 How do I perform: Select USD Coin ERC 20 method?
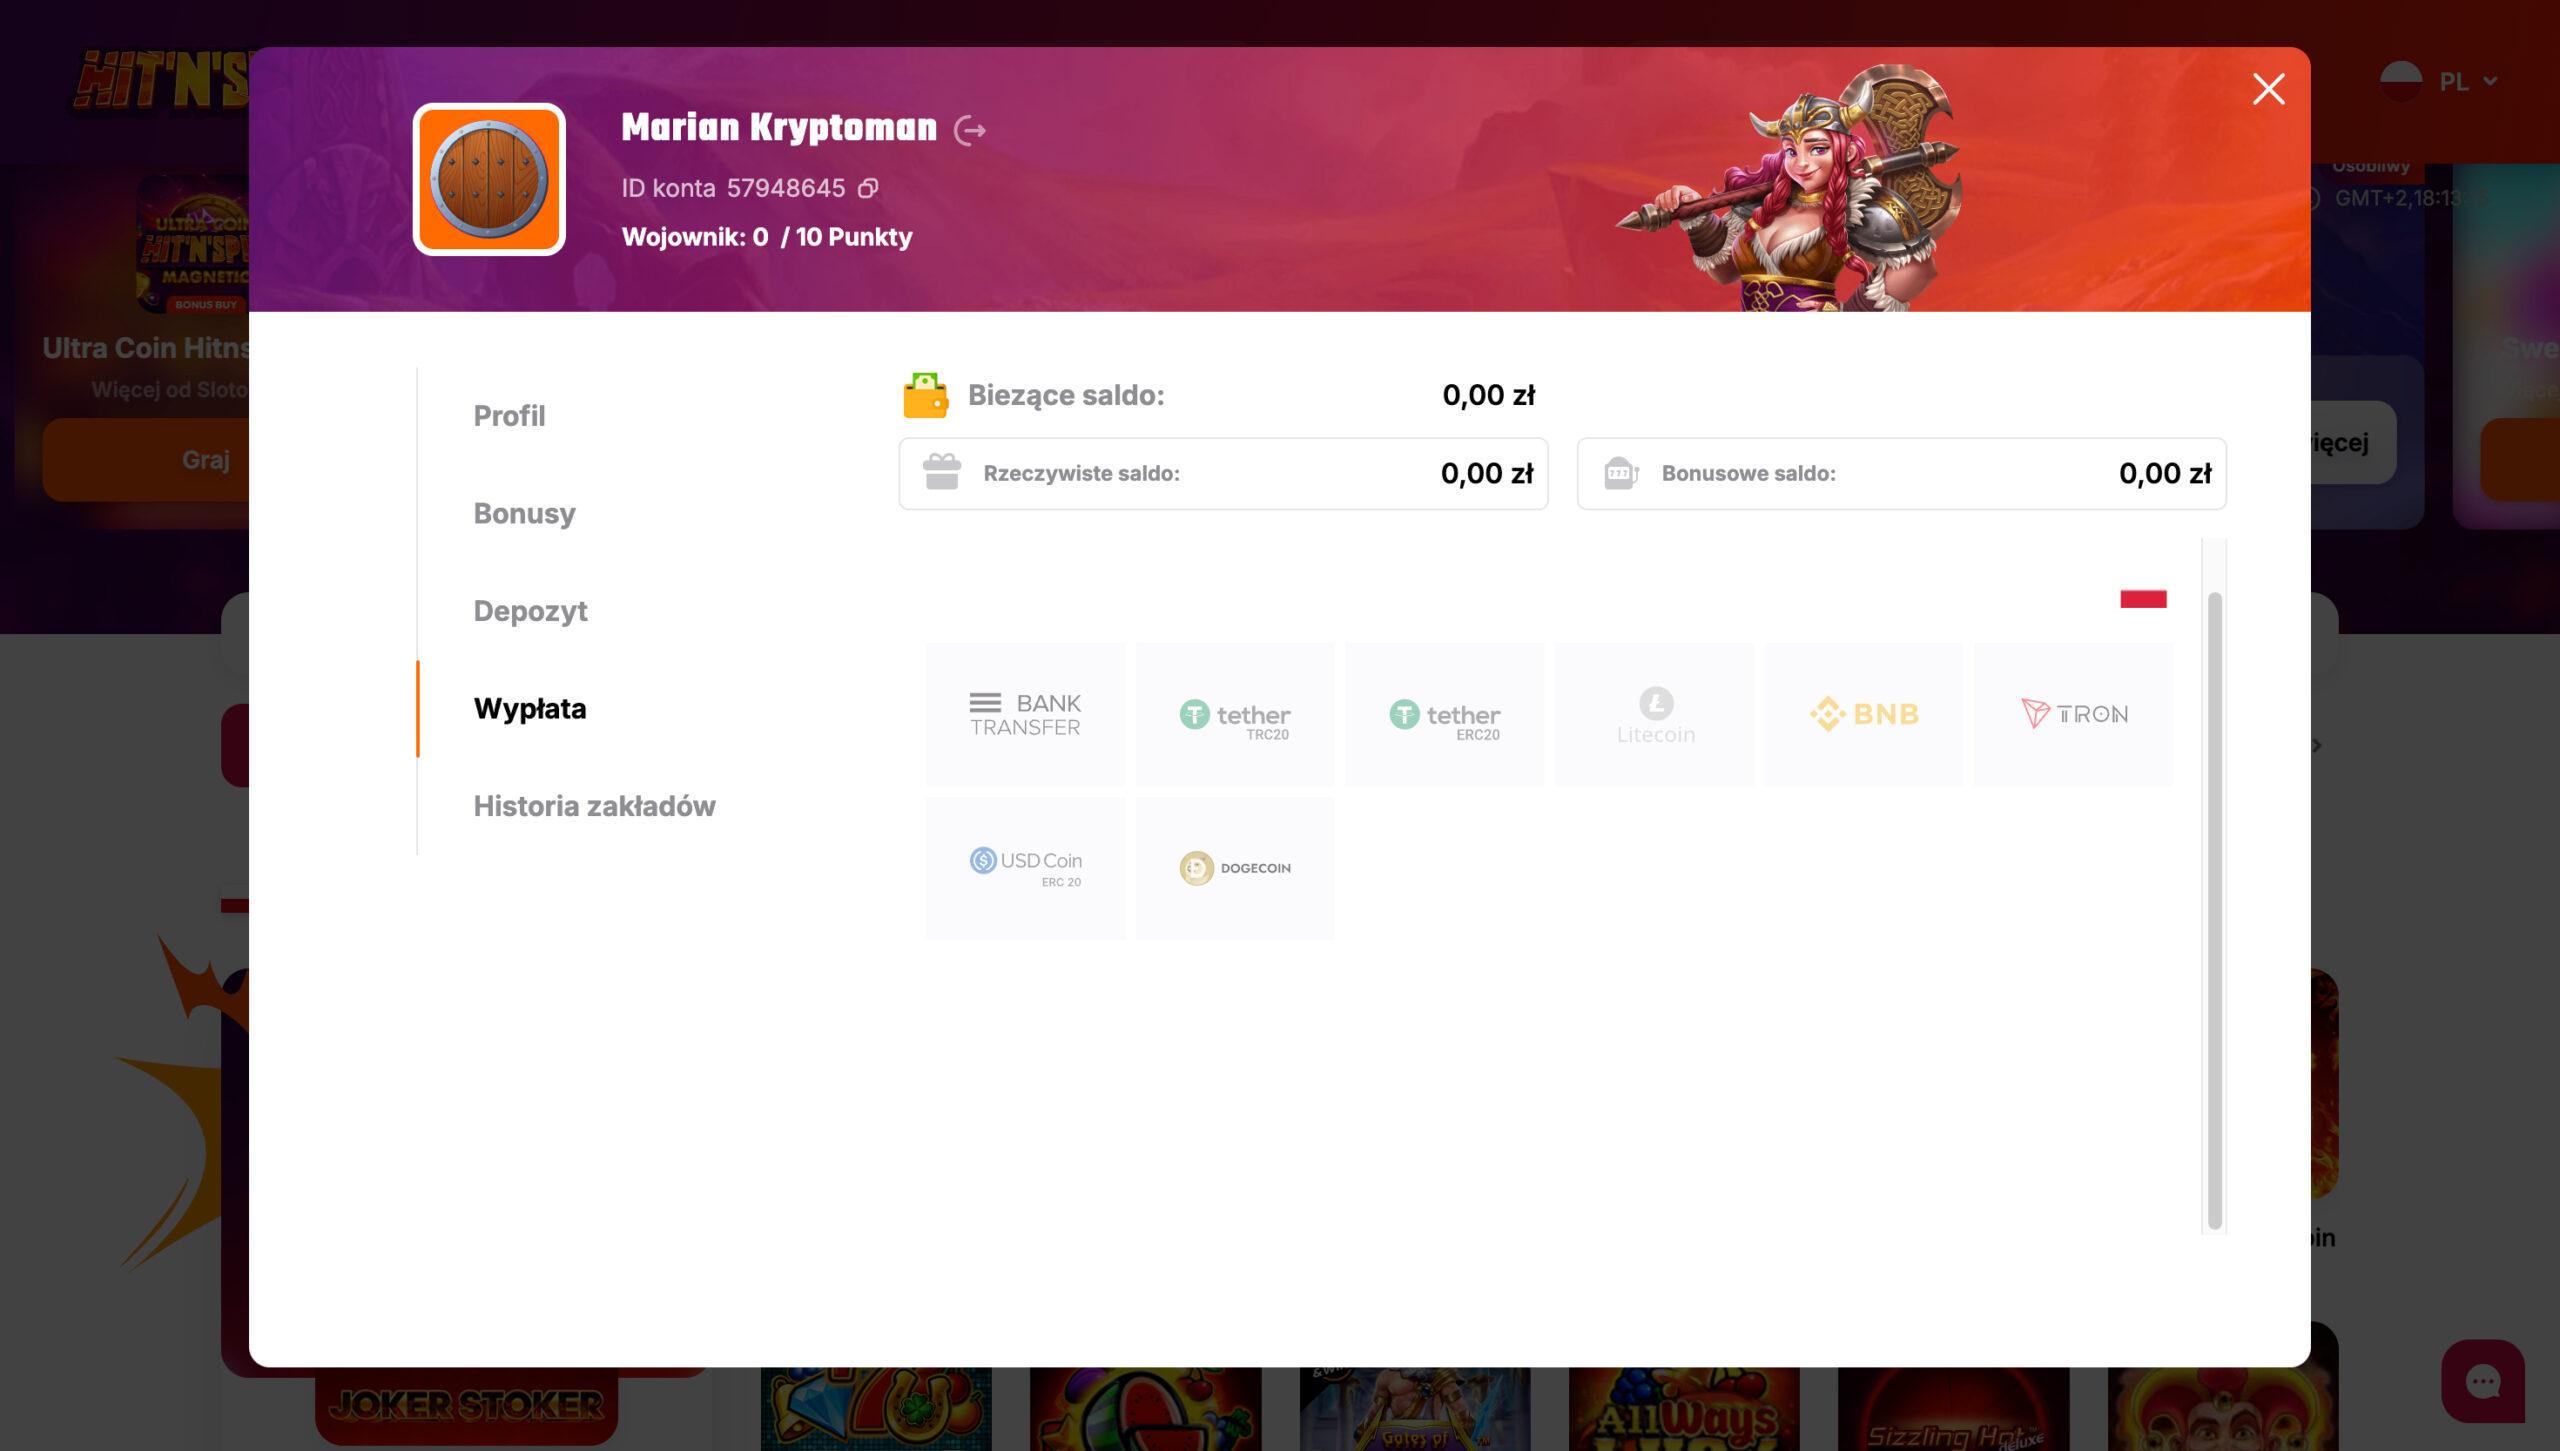click(x=1025, y=868)
